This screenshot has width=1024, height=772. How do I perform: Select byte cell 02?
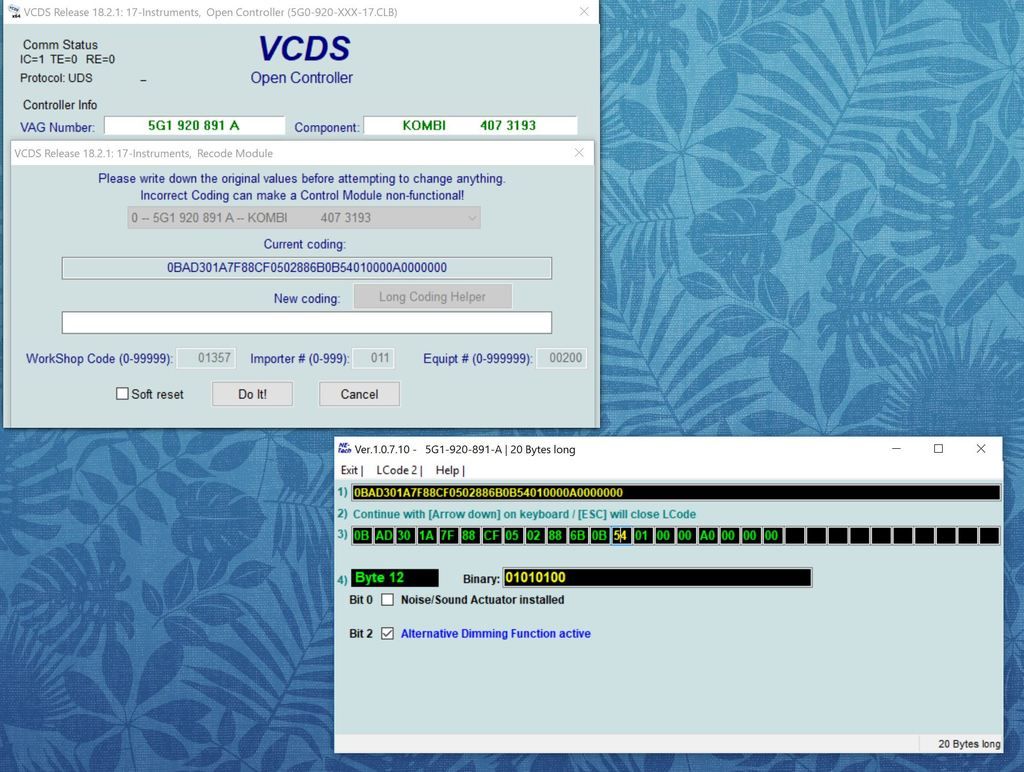(x=534, y=536)
